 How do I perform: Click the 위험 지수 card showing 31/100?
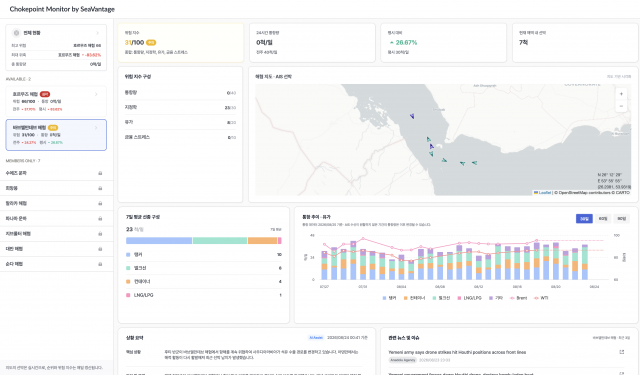[x=181, y=42]
